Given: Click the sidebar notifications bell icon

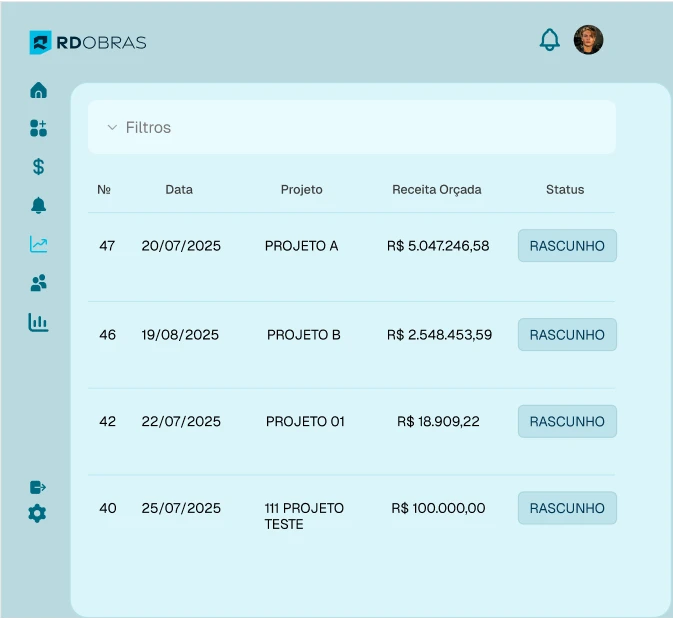Looking at the screenshot, I should [38, 206].
